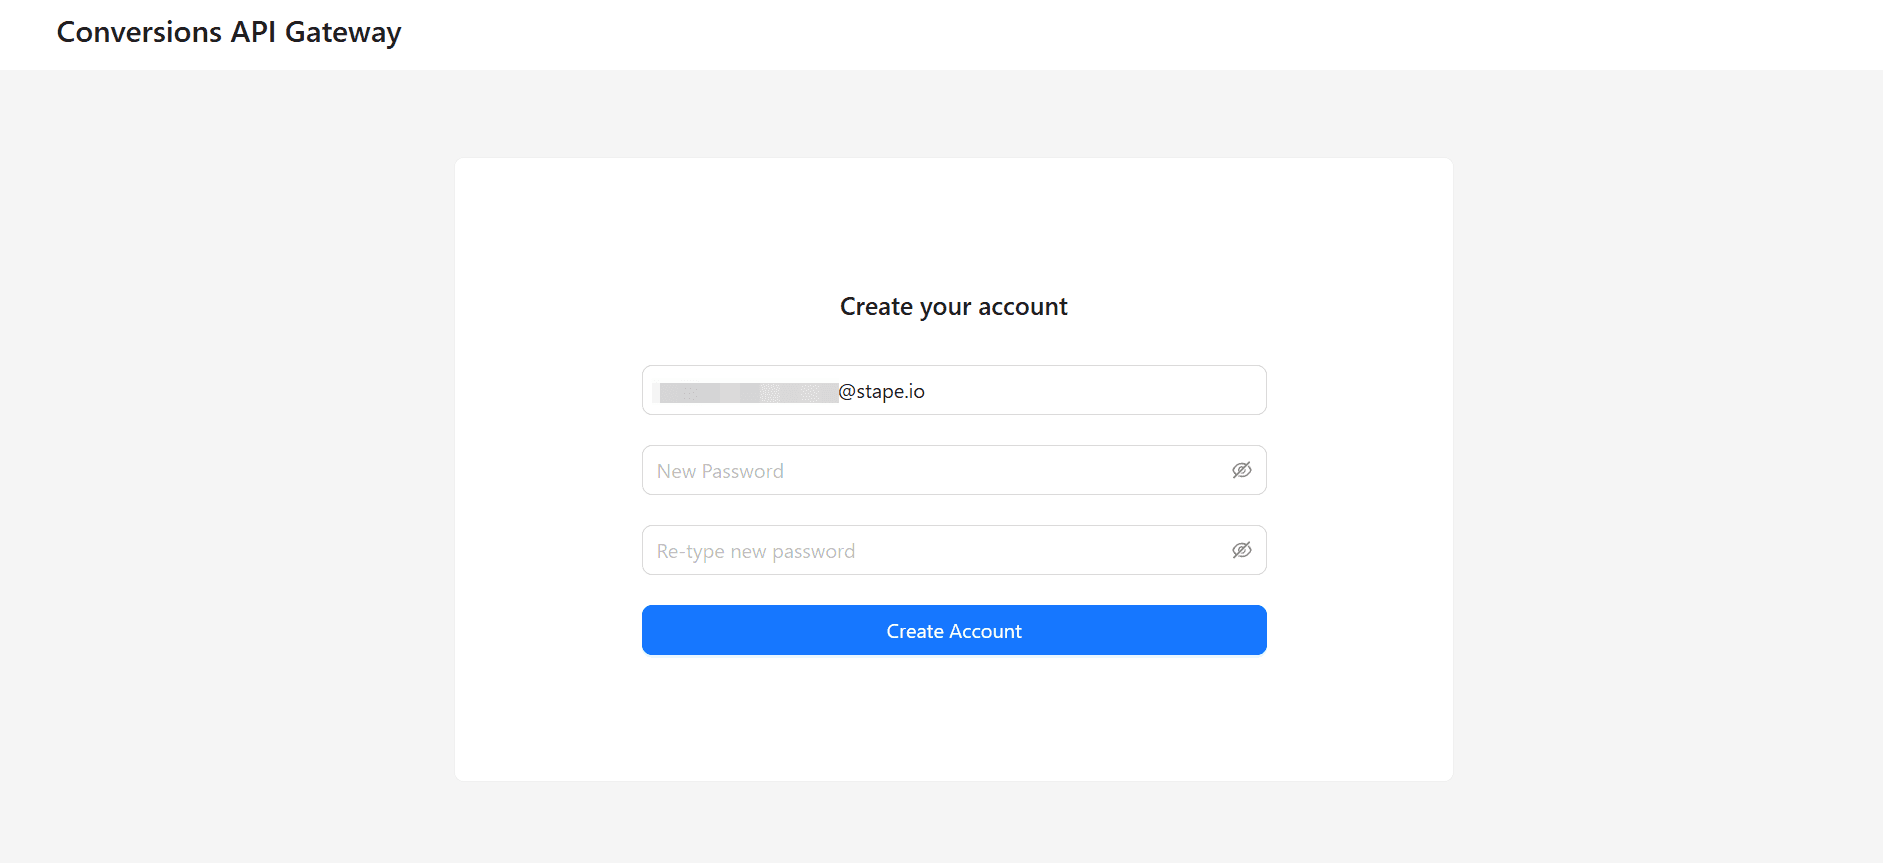Place cursor on Re-type new password placeholder
Image resolution: width=1883 pixels, height=863 pixels.
pos(756,551)
